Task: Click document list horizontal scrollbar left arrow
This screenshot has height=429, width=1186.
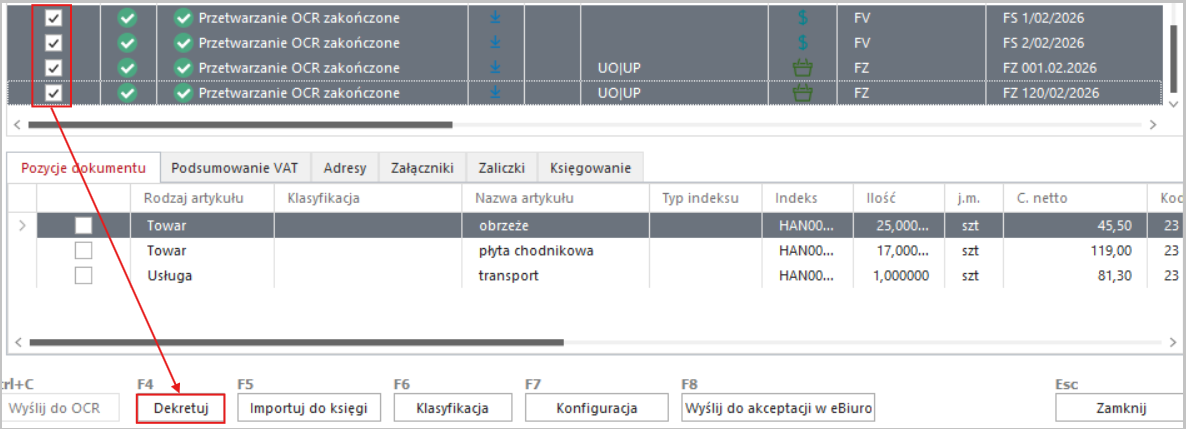Action: (17, 124)
